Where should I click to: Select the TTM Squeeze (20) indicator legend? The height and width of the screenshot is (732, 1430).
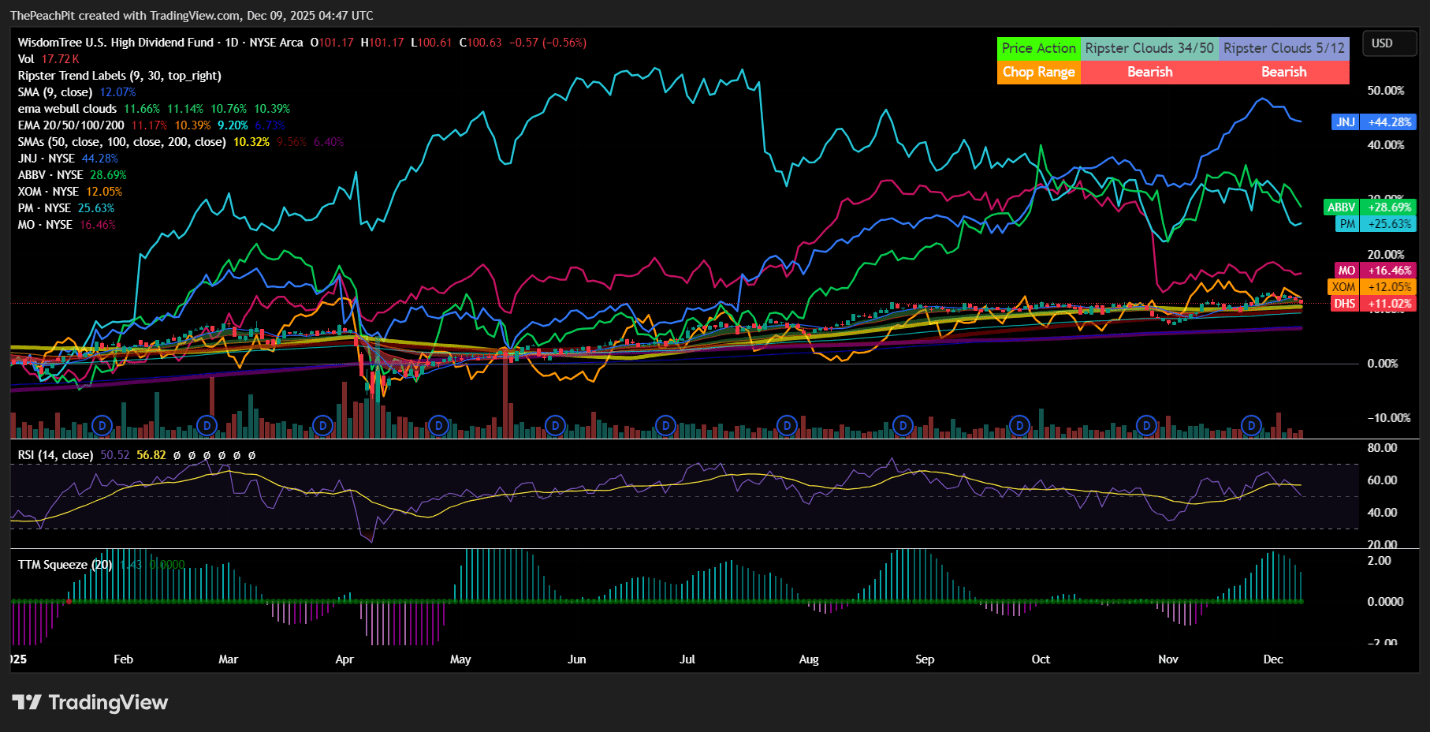point(62,564)
